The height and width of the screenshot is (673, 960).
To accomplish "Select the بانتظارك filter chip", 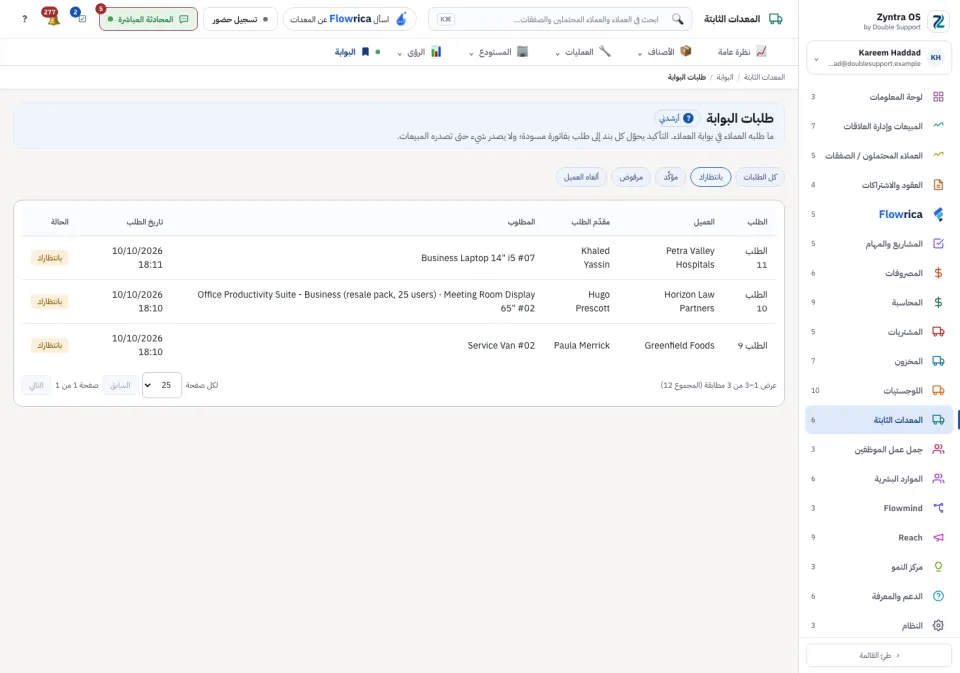I will pyautogui.click(x=710, y=177).
